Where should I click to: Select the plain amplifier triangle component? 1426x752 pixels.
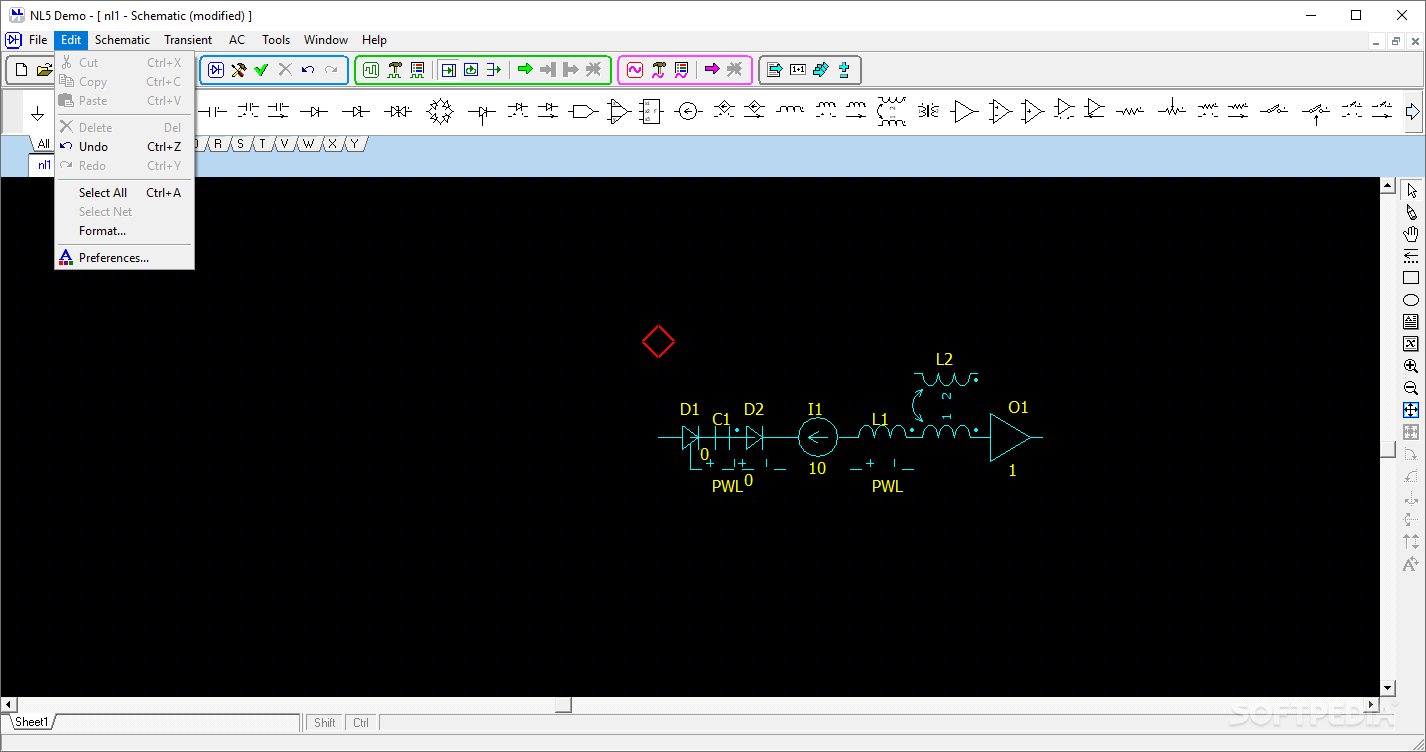964,112
